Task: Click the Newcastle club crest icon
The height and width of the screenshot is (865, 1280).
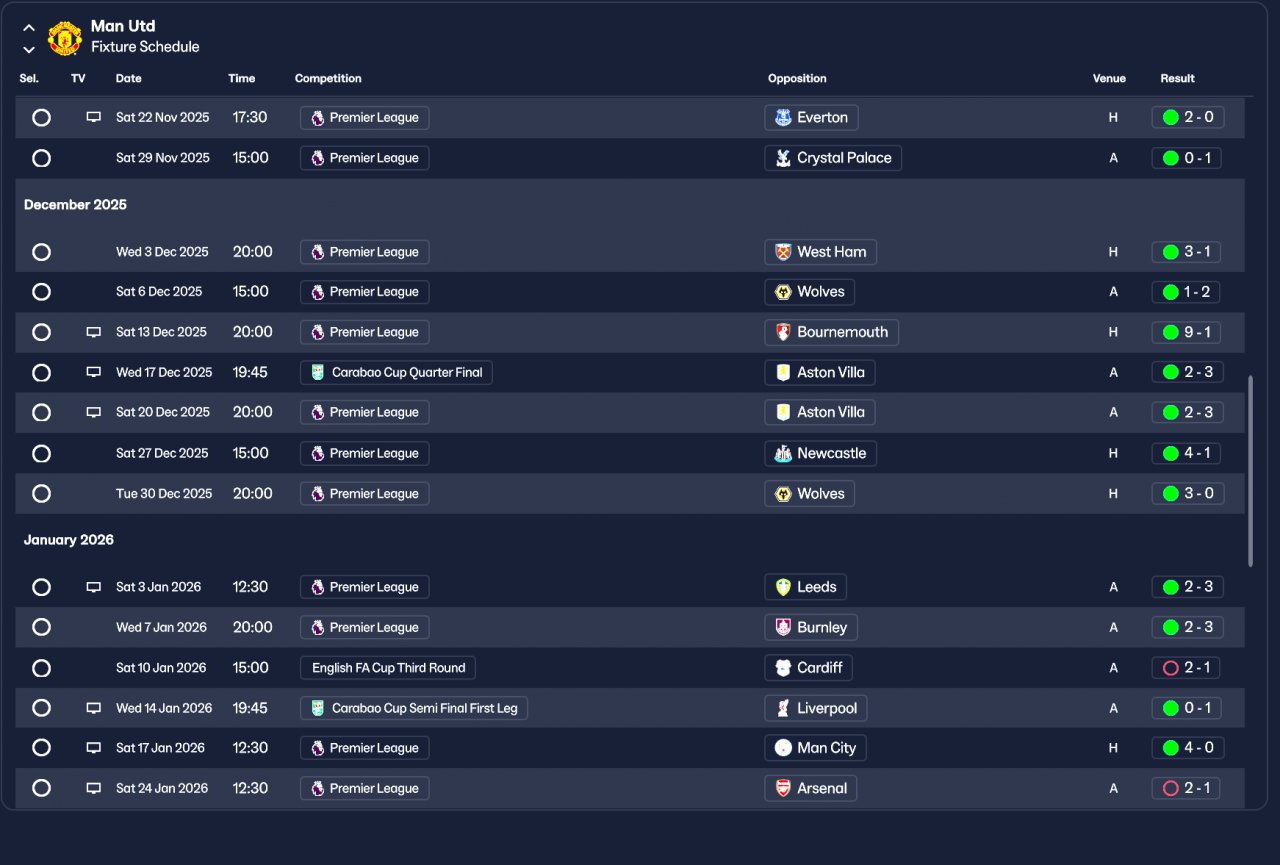Action: point(783,453)
